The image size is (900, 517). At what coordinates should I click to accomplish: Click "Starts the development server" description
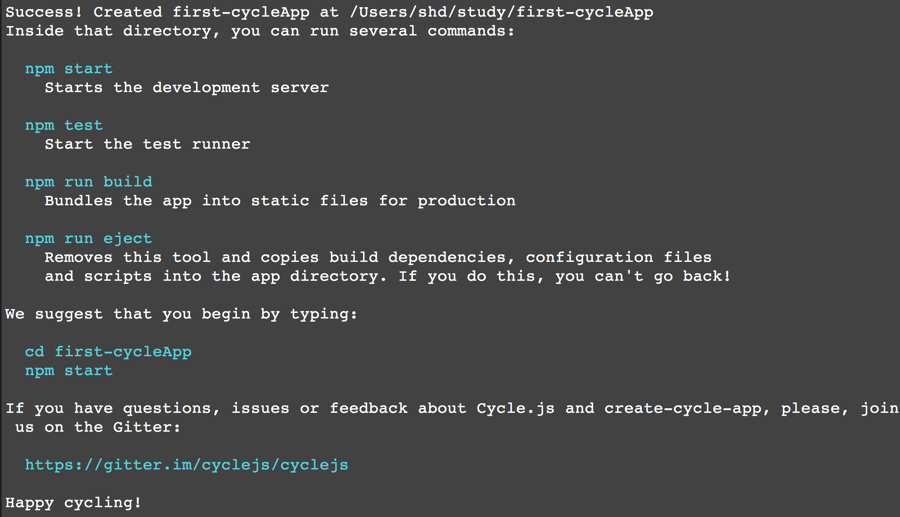click(186, 88)
